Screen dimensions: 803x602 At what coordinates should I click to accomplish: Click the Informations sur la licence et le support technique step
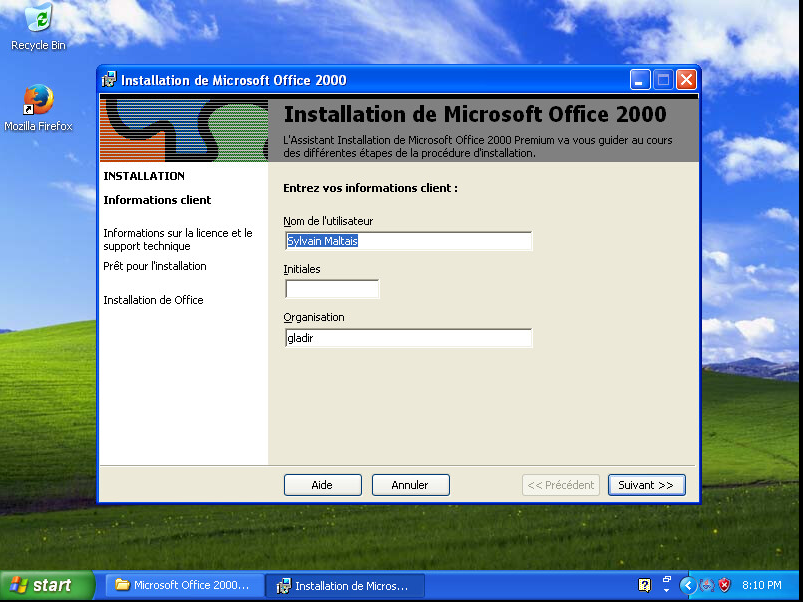pyautogui.click(x=178, y=240)
